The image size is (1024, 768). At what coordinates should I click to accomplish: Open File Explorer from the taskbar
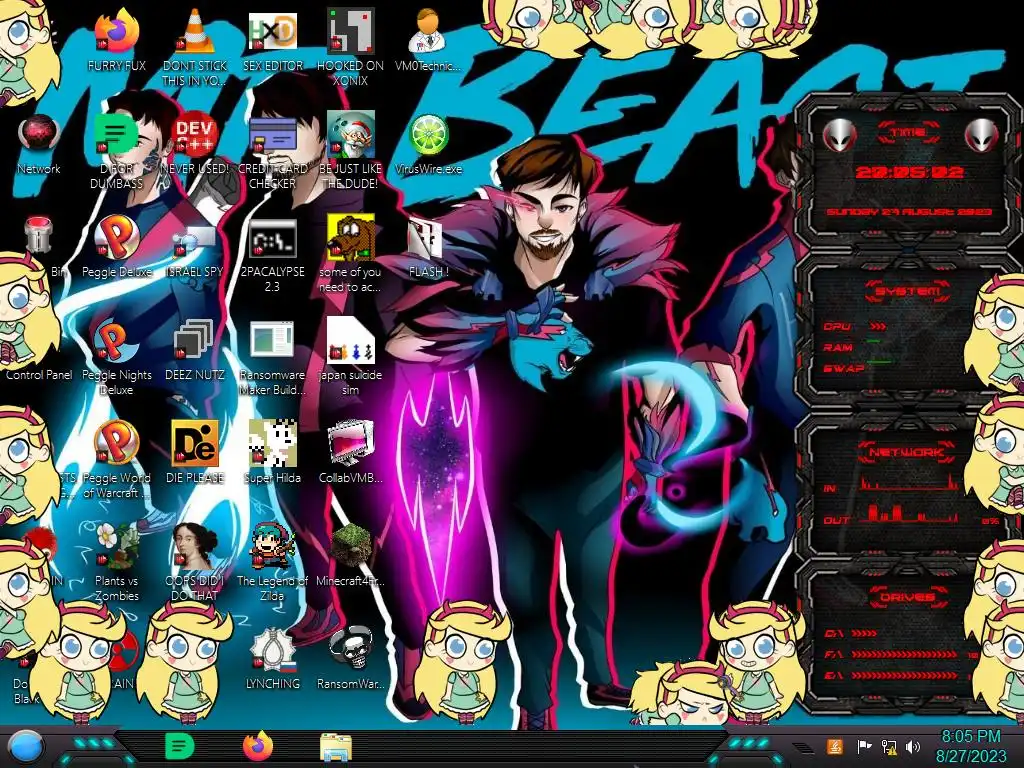[x=336, y=747]
